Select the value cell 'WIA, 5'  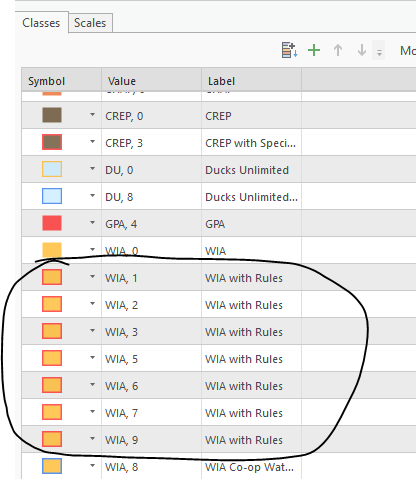pos(151,358)
